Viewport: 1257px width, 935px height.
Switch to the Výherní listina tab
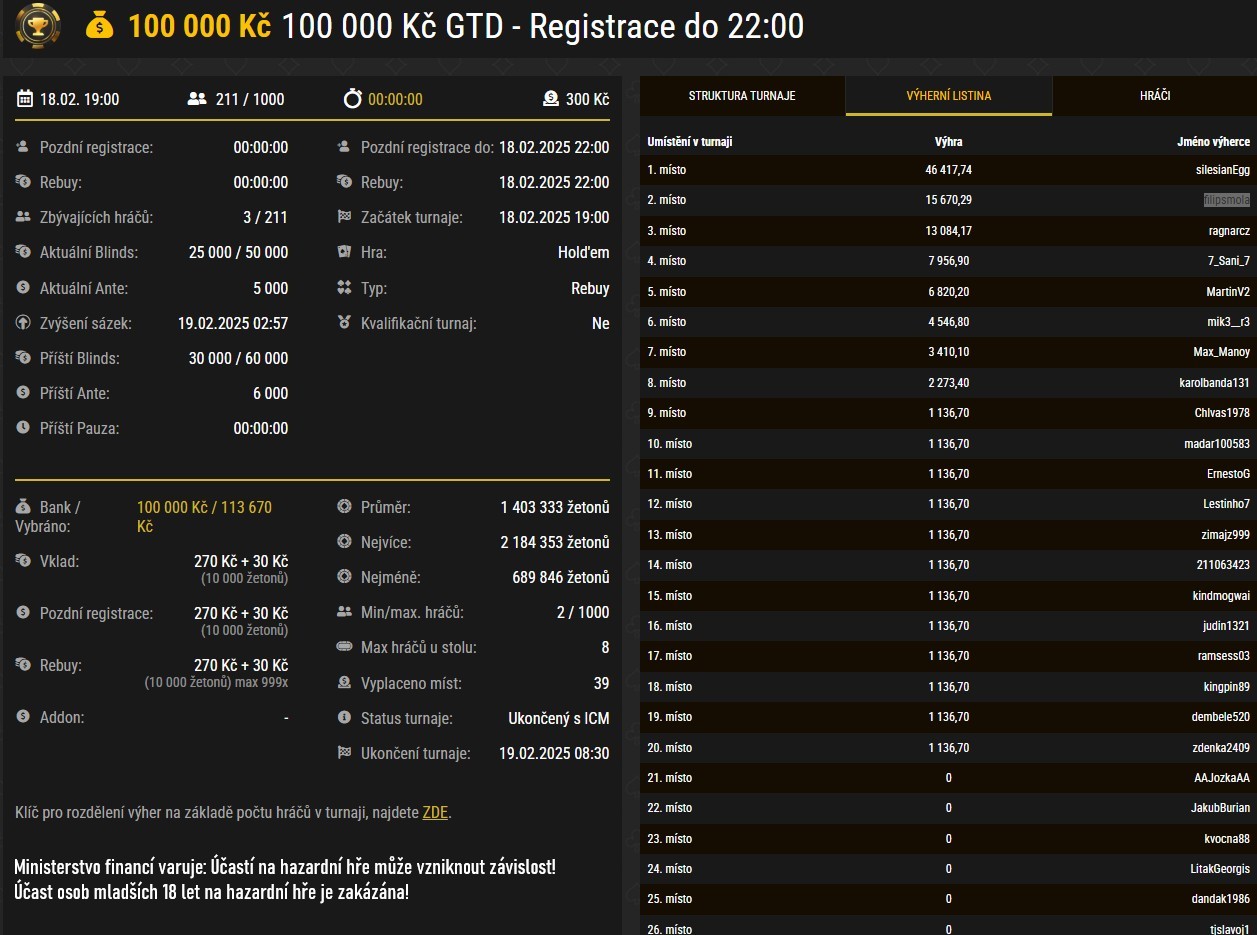click(948, 96)
